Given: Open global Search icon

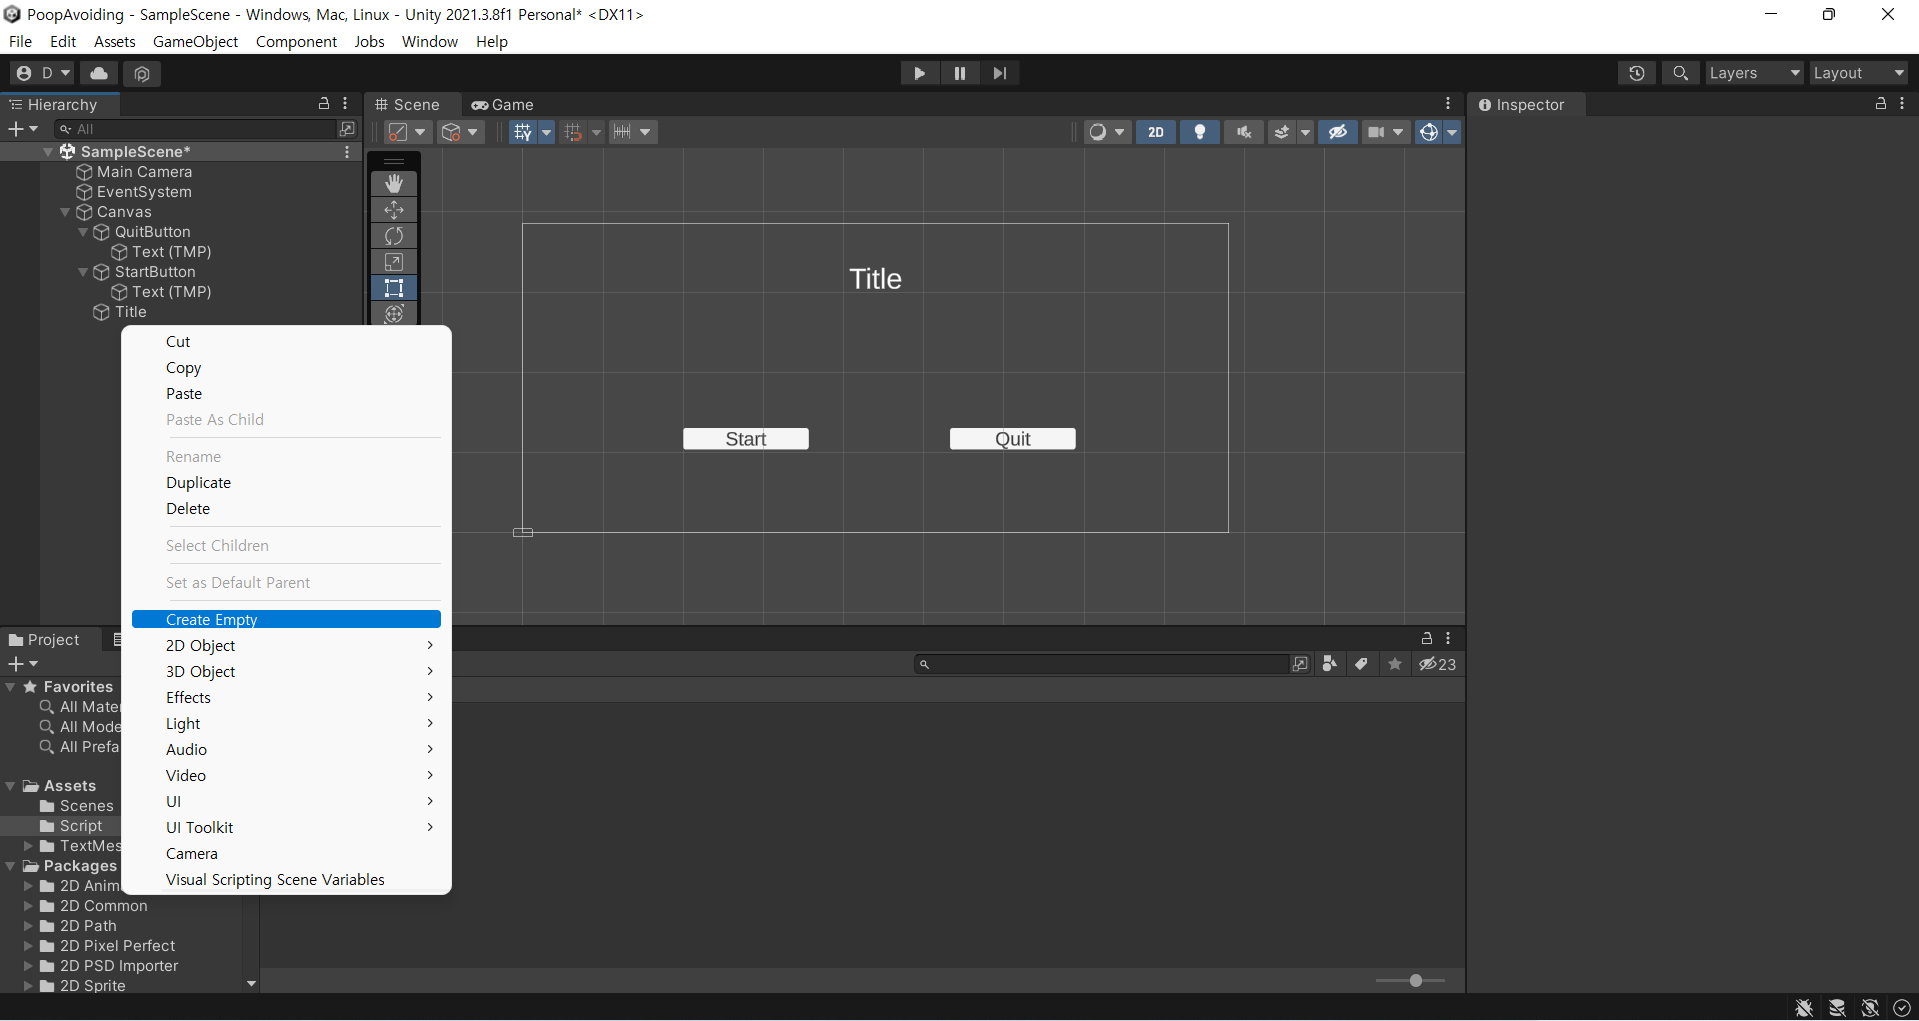Looking at the screenshot, I should pos(1681,73).
